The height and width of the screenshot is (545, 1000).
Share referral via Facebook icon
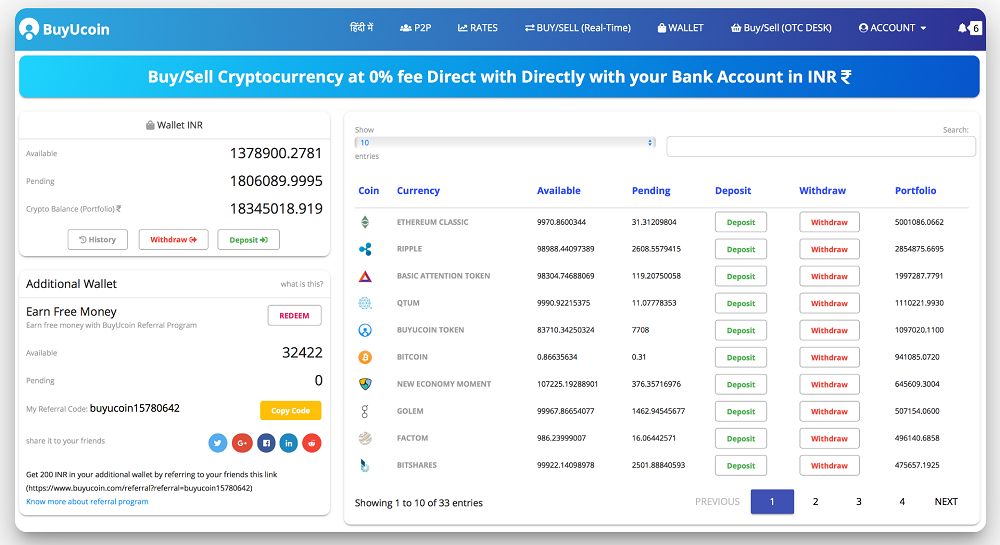[x=266, y=442]
